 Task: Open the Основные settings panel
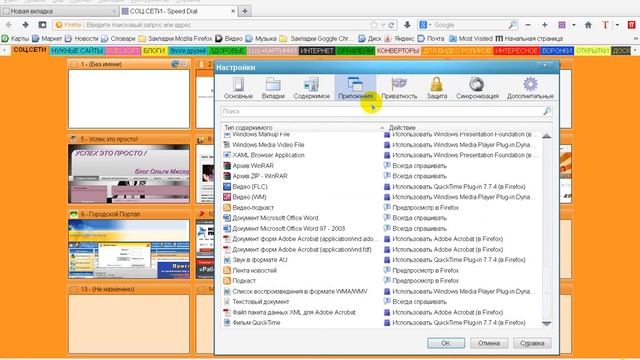(238, 88)
